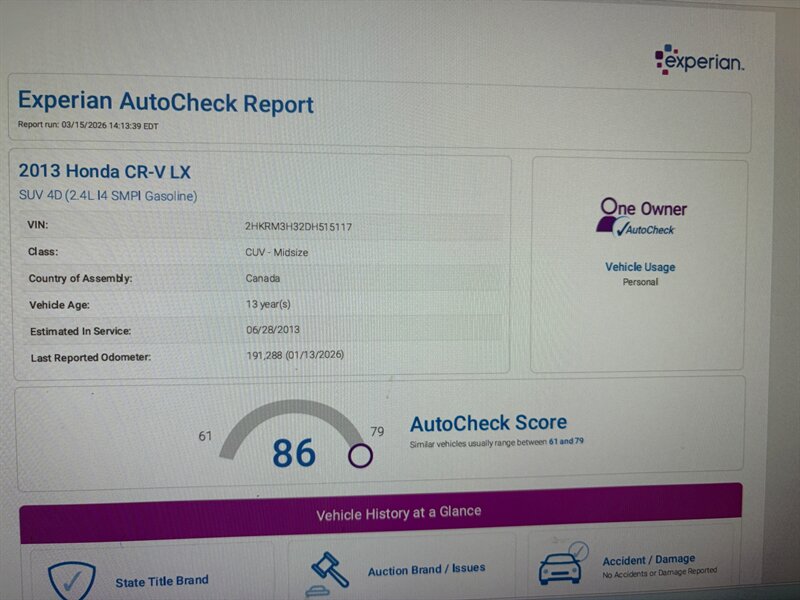Click the 2013 Honda CR-V LX heading
The image size is (800, 600).
[104, 171]
